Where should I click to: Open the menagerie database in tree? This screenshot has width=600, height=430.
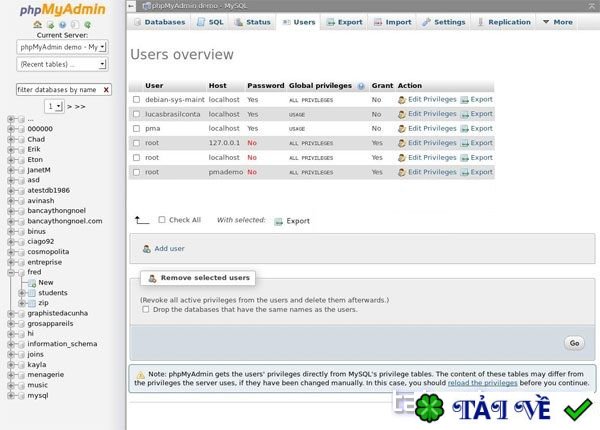(x=46, y=375)
